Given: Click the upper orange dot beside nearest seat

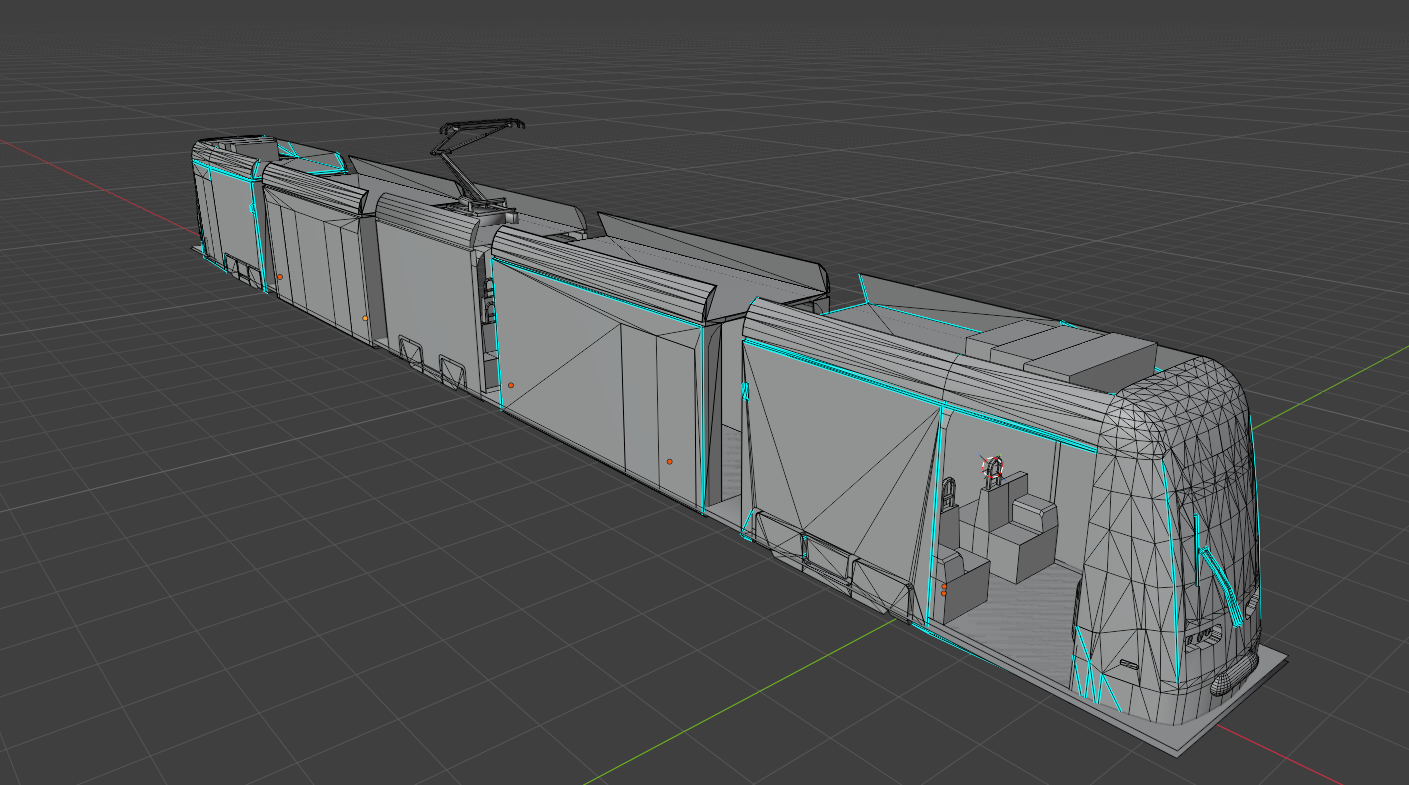Looking at the screenshot, I should tap(944, 586).
